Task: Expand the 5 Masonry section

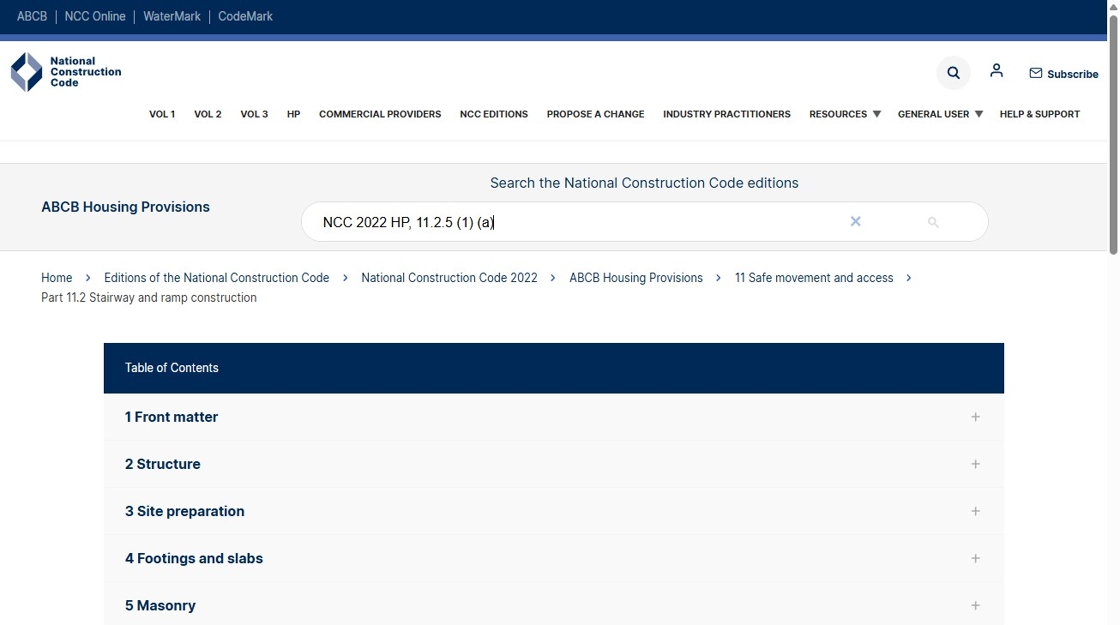Action: click(x=554, y=606)
